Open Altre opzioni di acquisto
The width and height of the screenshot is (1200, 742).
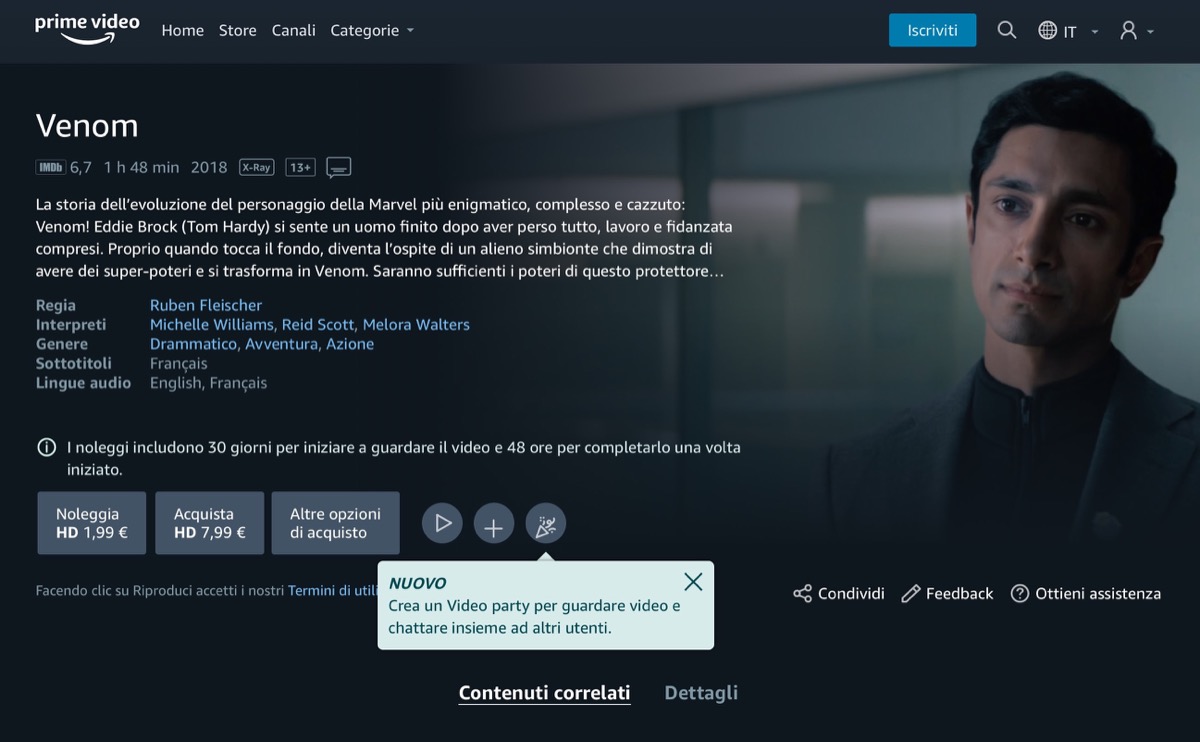tap(335, 523)
